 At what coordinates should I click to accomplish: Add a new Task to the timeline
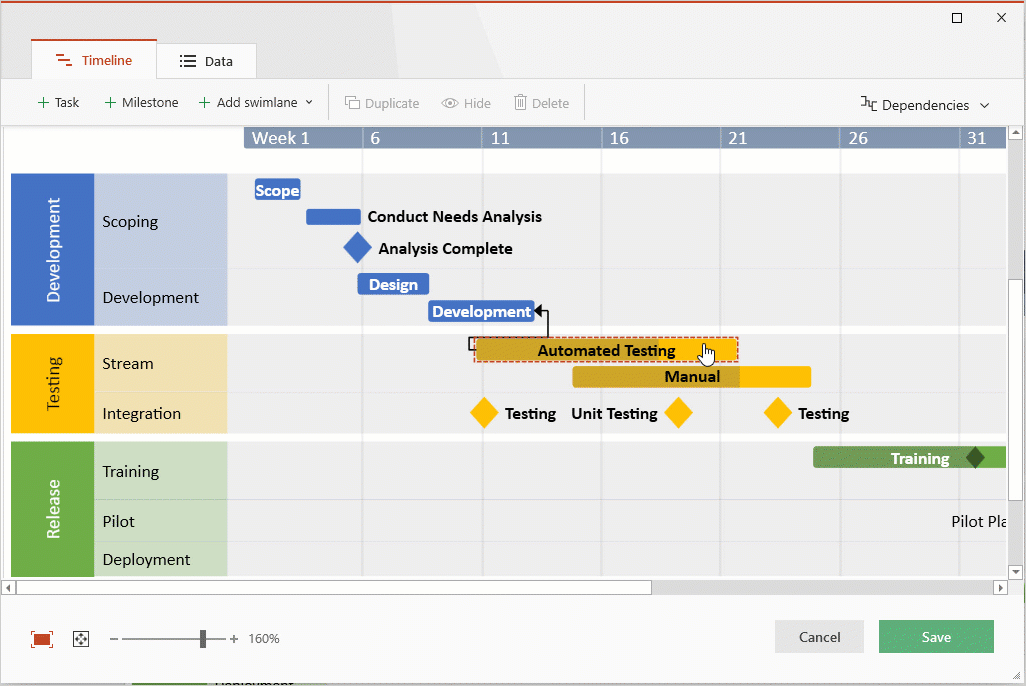pyautogui.click(x=58, y=102)
